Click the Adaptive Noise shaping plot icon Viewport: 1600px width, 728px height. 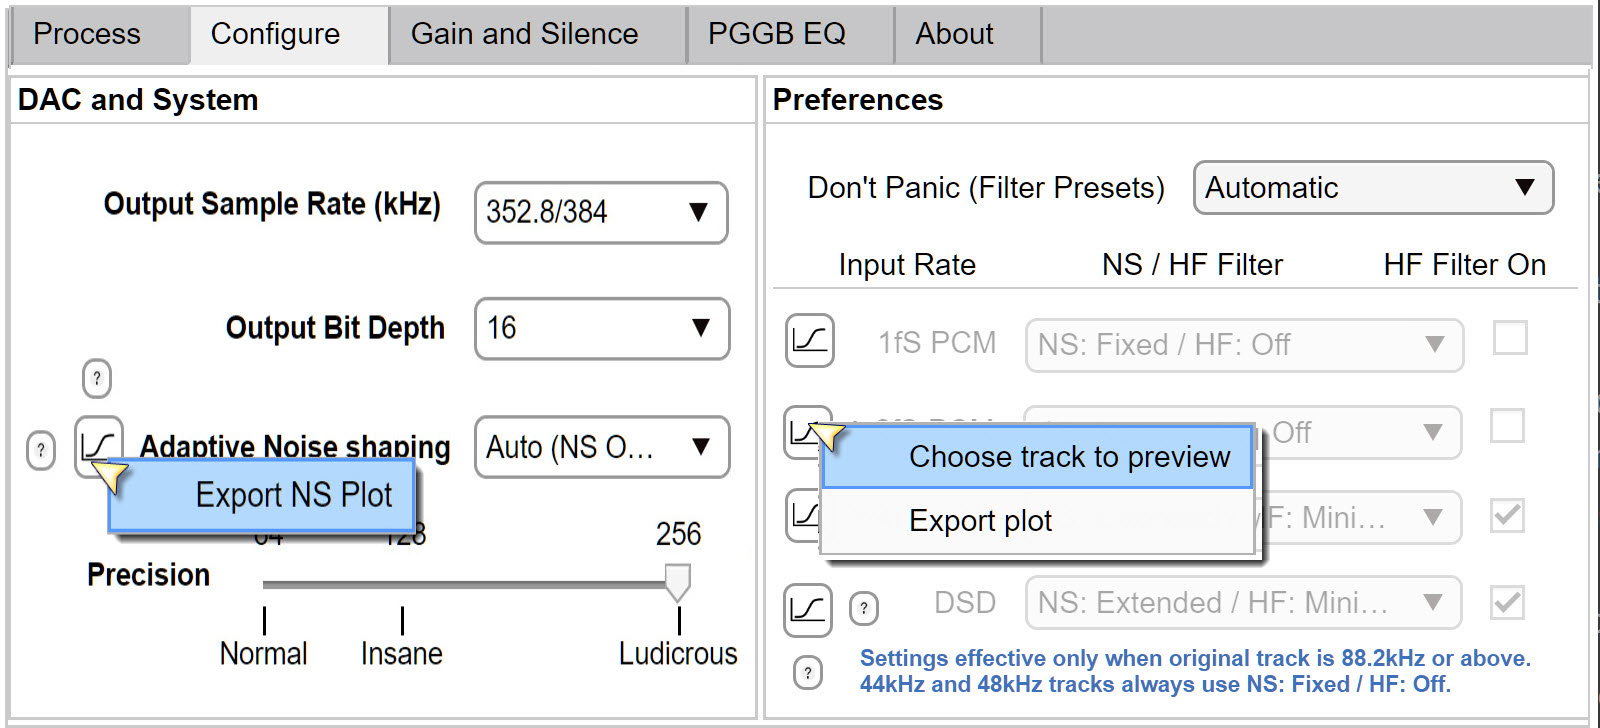pyautogui.click(x=99, y=442)
